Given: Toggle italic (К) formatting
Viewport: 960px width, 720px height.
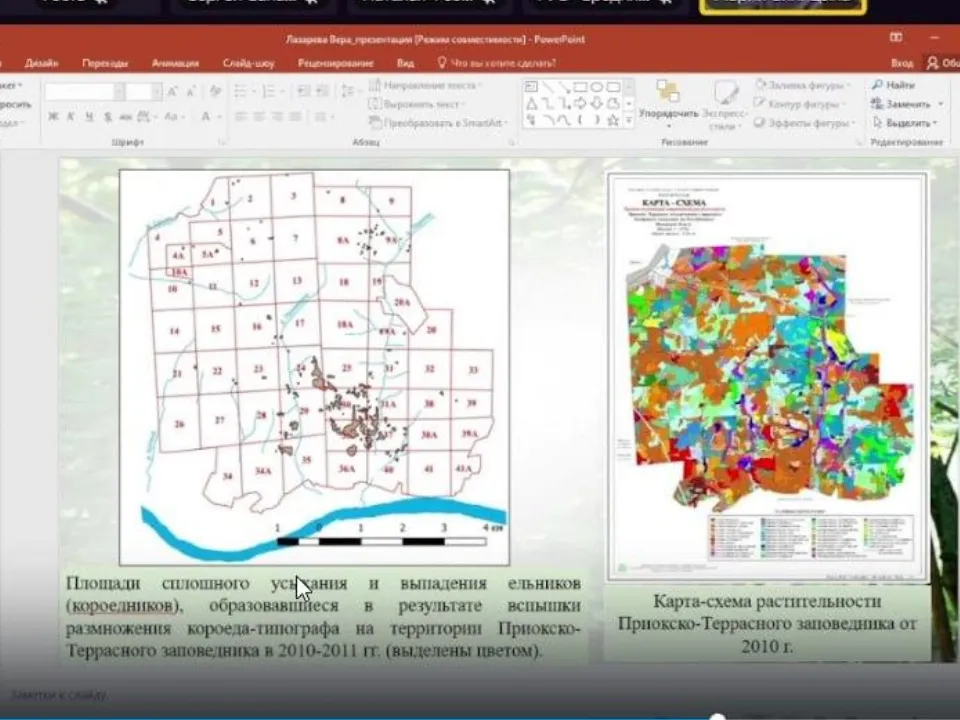Looking at the screenshot, I should tap(72, 117).
